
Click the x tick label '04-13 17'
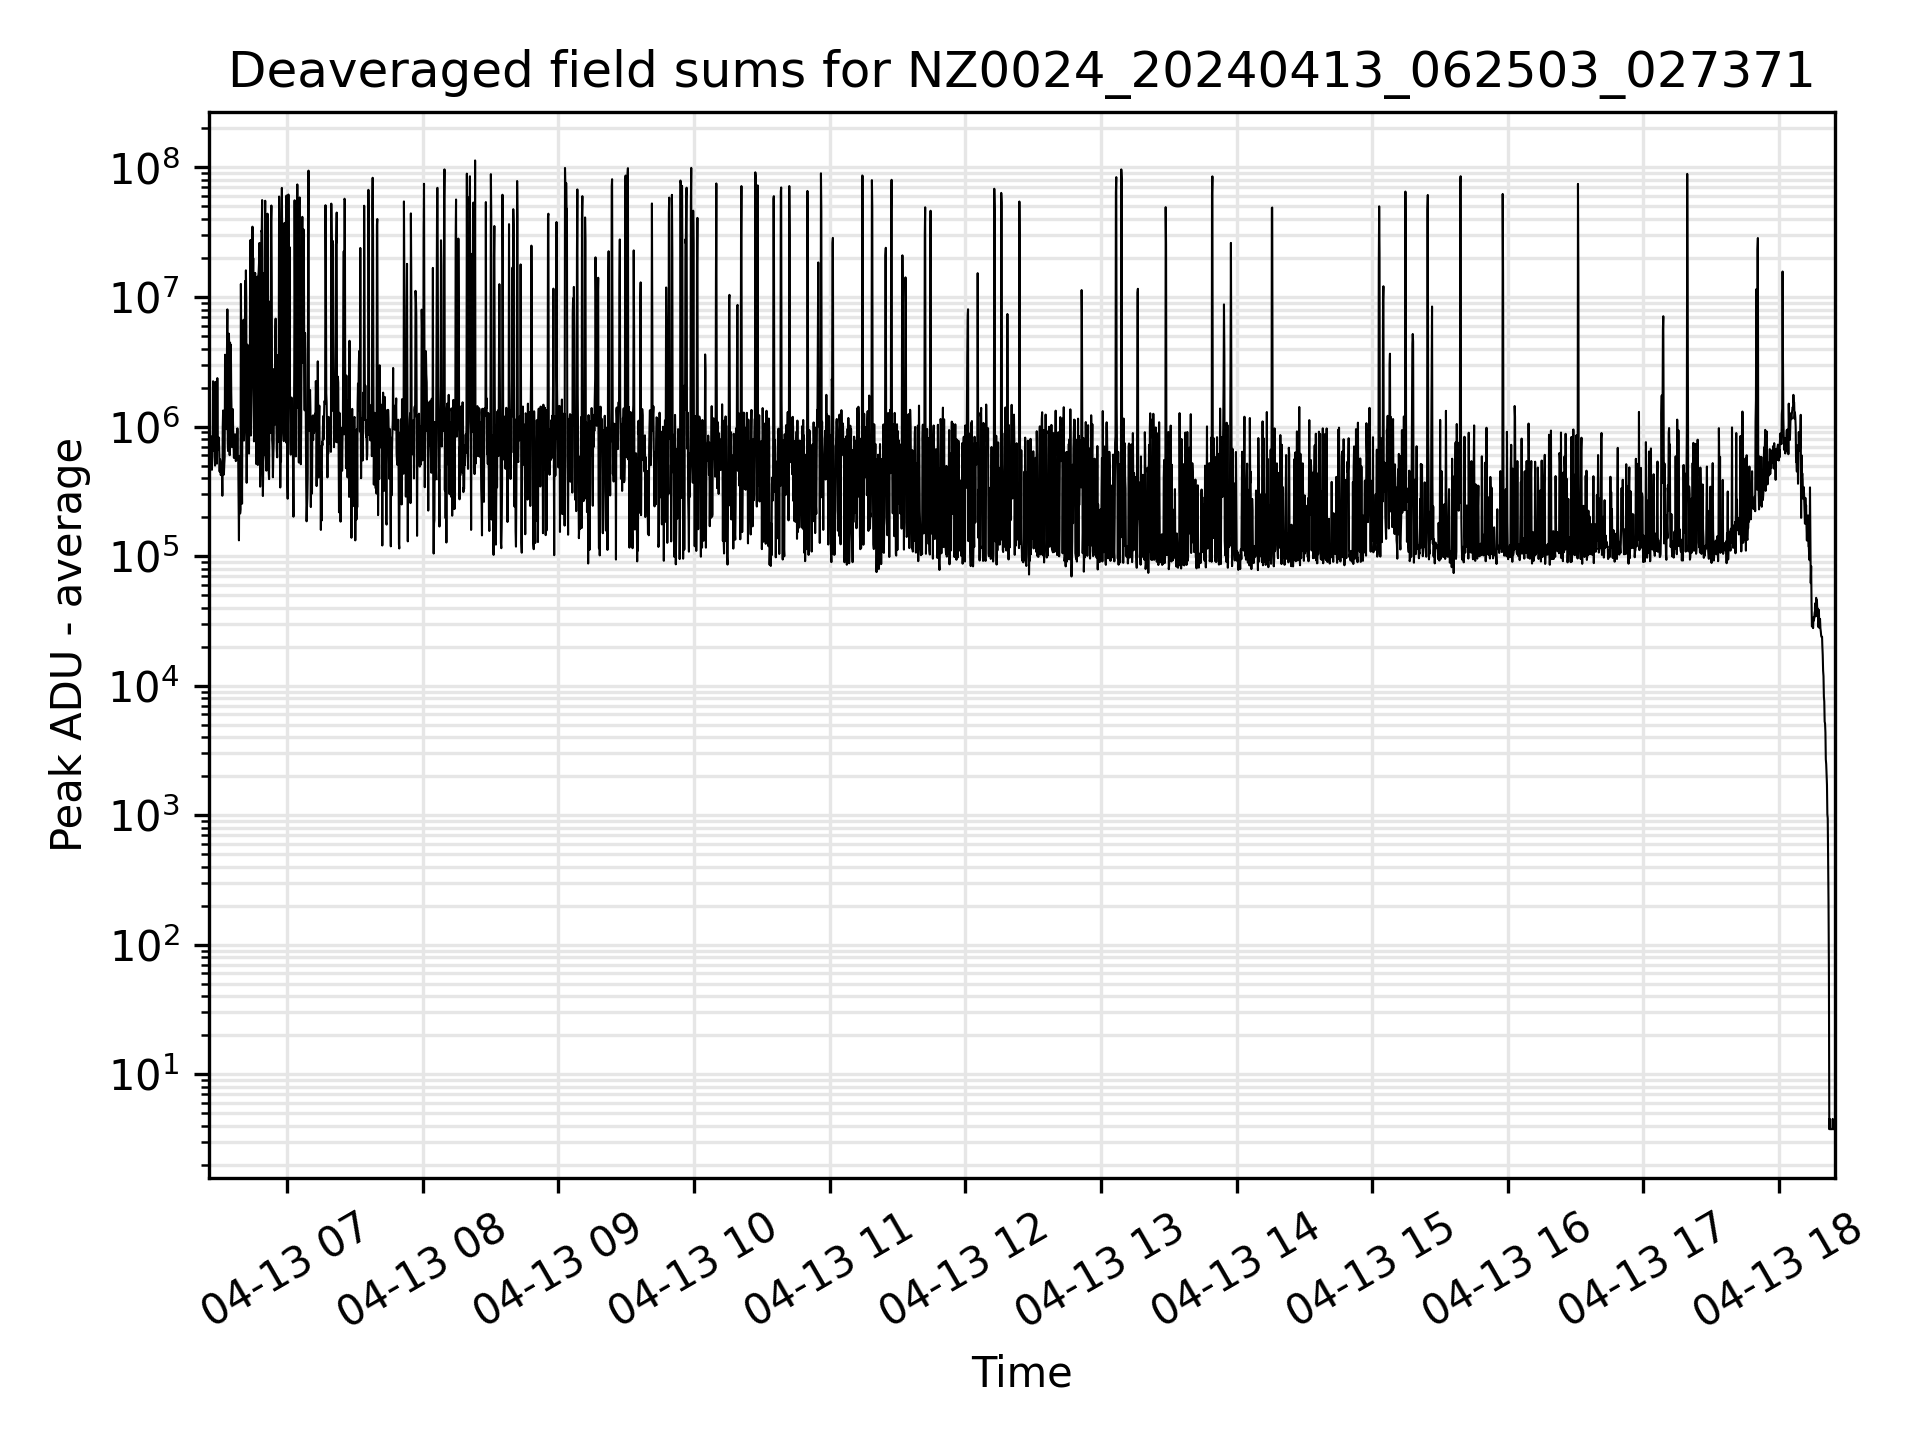pyautogui.click(x=1640, y=1270)
